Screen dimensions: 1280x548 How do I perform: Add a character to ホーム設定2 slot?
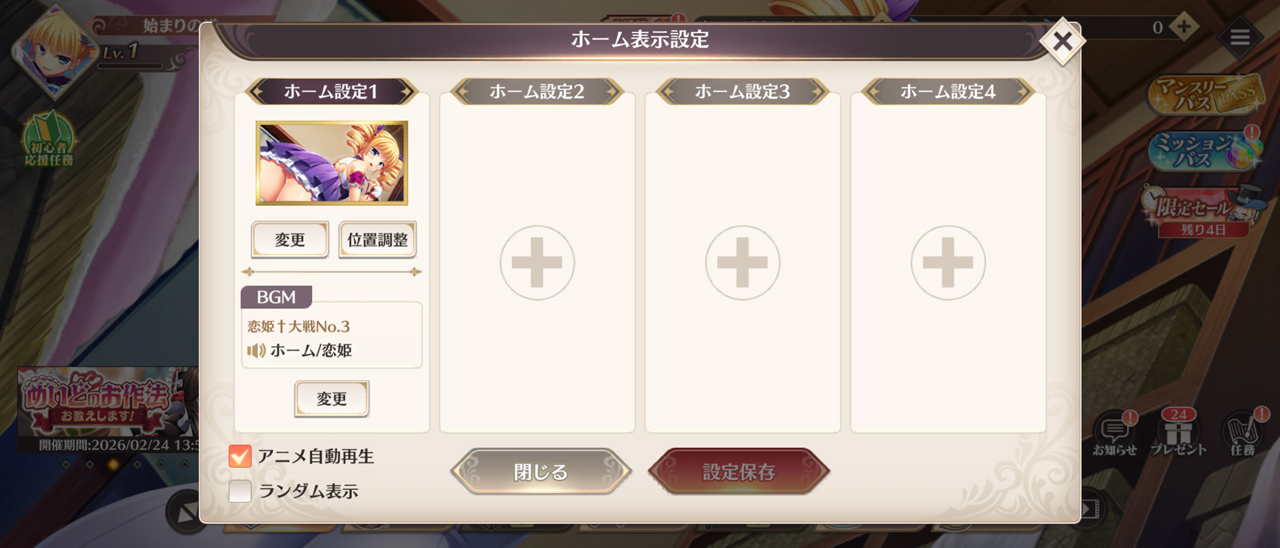point(538,263)
